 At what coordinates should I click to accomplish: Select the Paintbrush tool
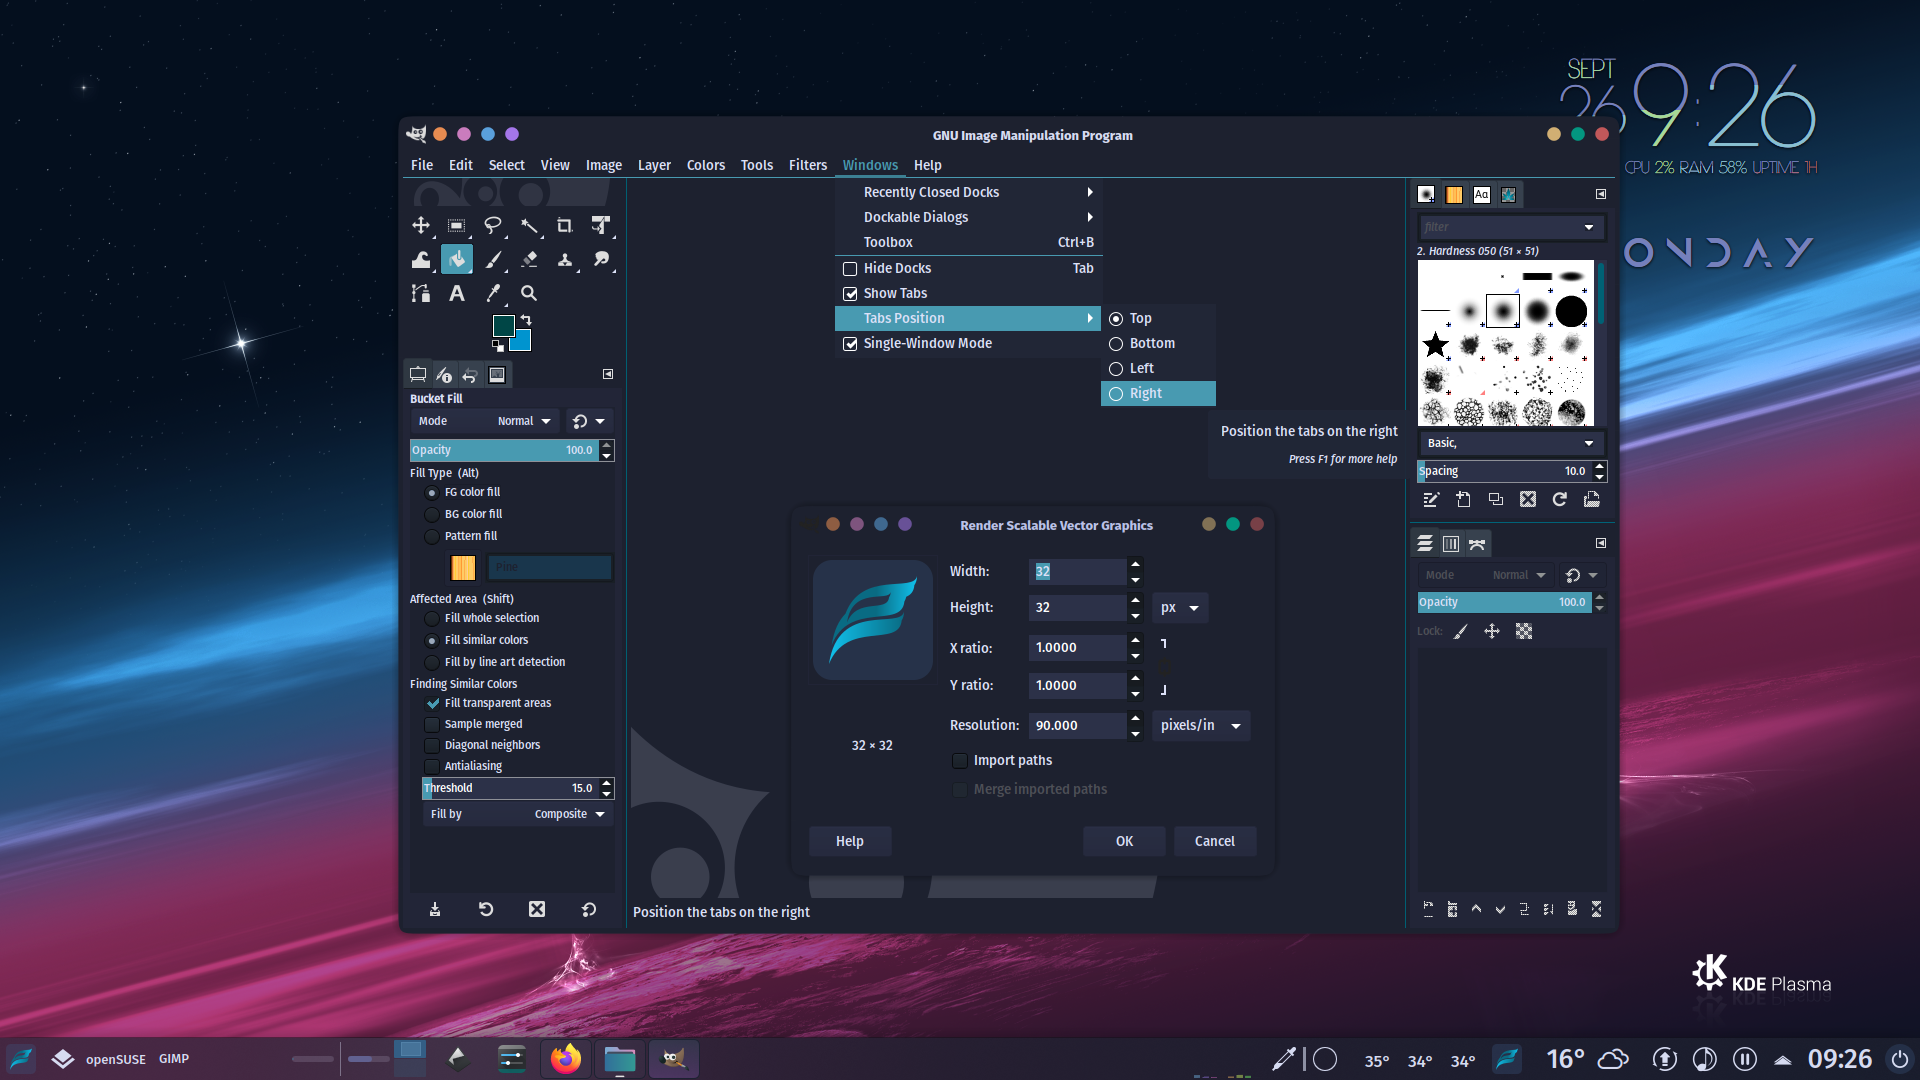(493, 260)
